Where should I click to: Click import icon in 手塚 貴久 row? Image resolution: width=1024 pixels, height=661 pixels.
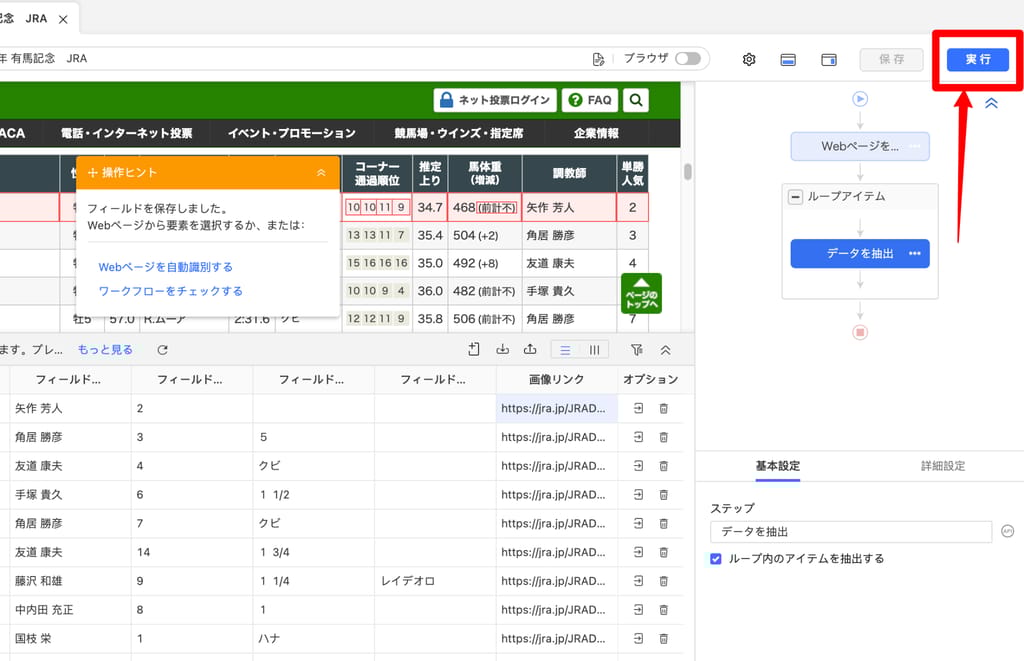(x=638, y=494)
